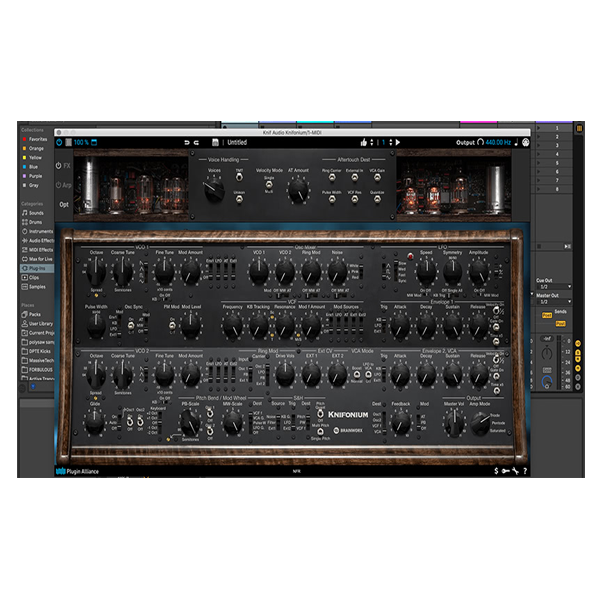Click the Amp Mode selector knob
This screenshot has height=600, width=600.
[480, 424]
